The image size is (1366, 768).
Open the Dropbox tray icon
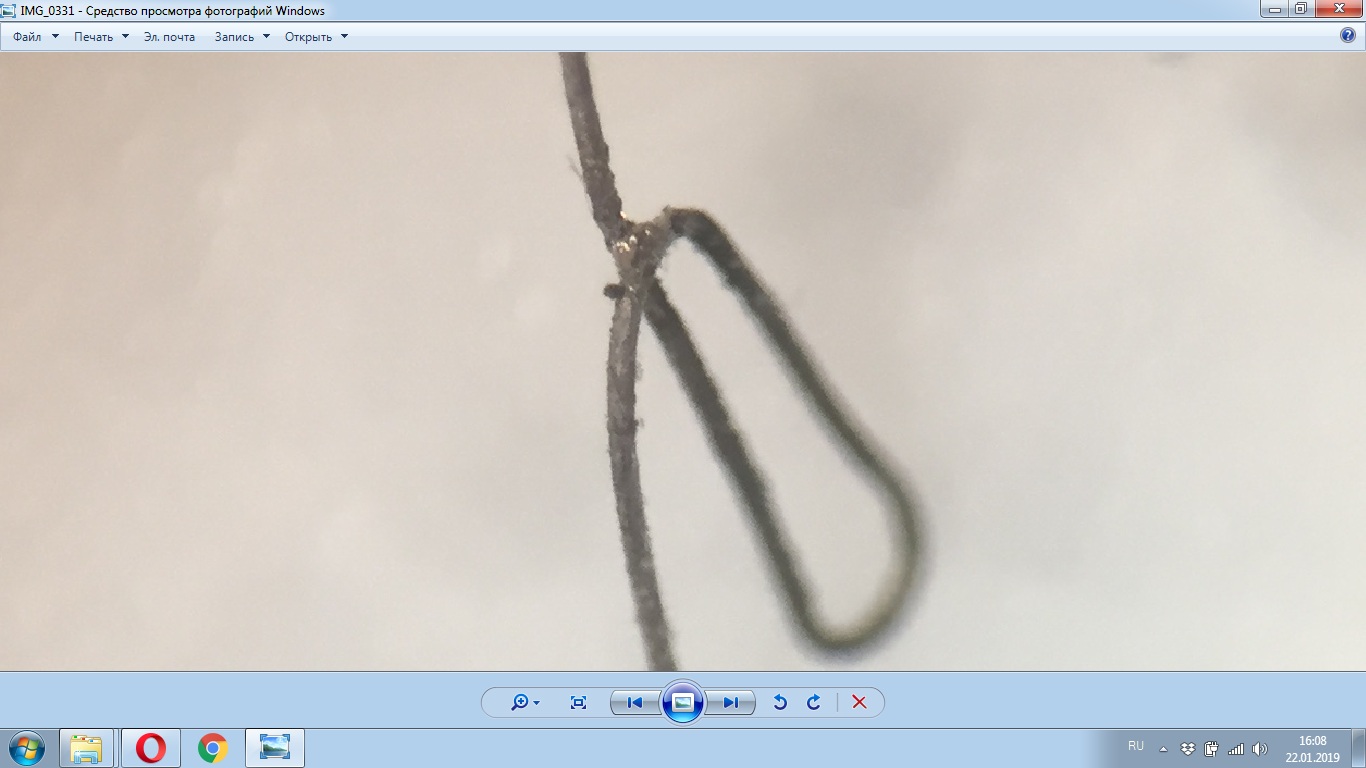[1188, 748]
